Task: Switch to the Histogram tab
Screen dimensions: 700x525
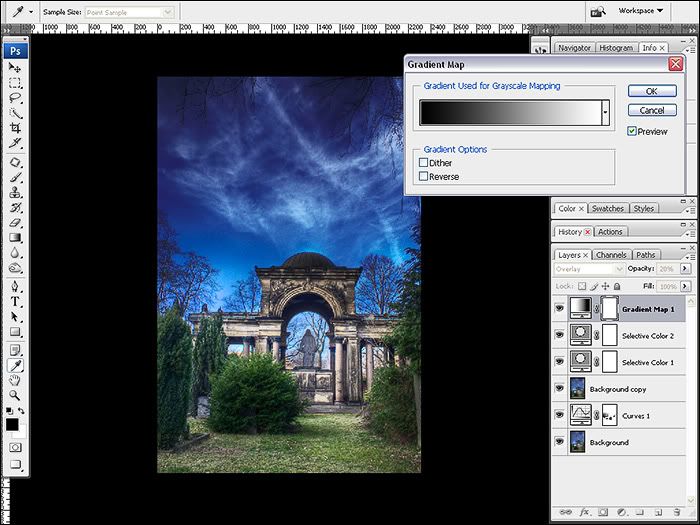Action: pos(616,48)
